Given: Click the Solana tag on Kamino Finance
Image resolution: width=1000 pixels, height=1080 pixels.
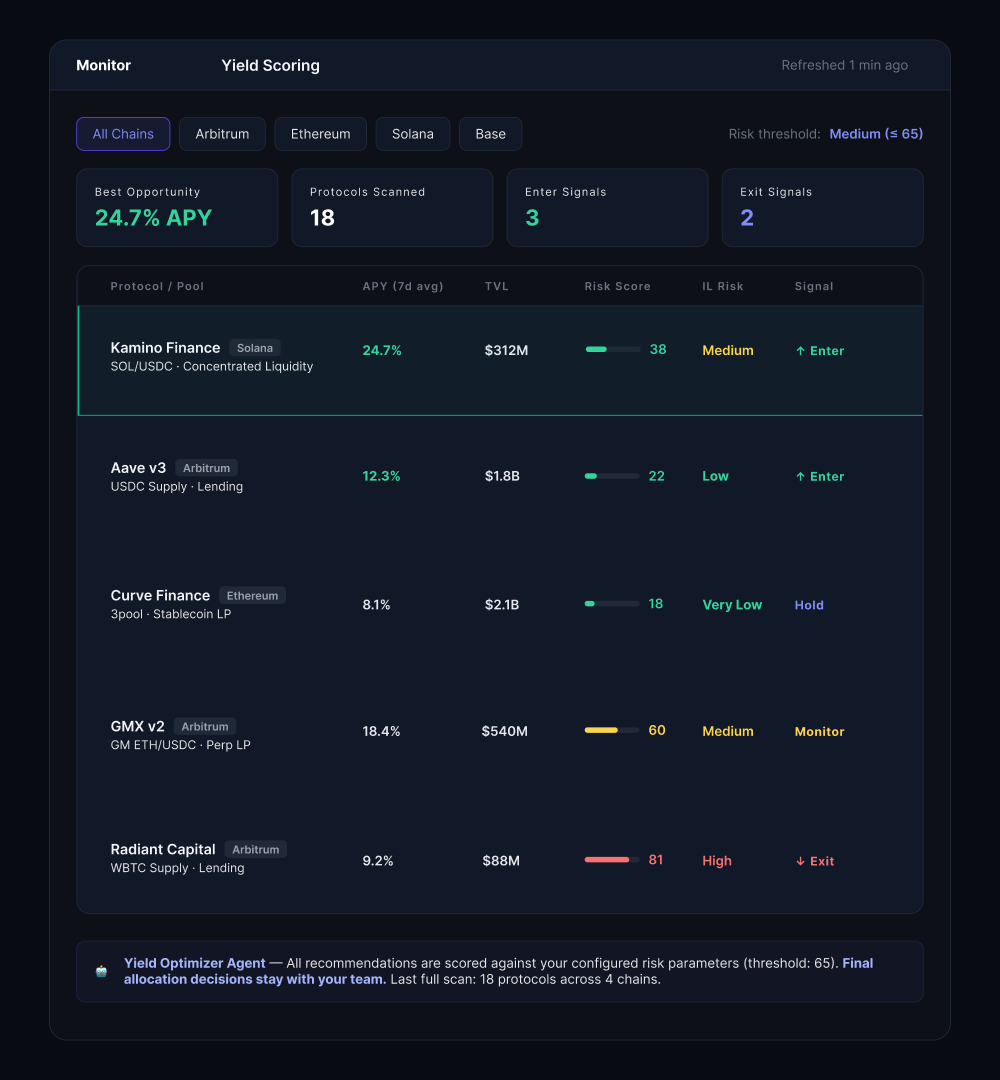Looking at the screenshot, I should pyautogui.click(x=255, y=348).
